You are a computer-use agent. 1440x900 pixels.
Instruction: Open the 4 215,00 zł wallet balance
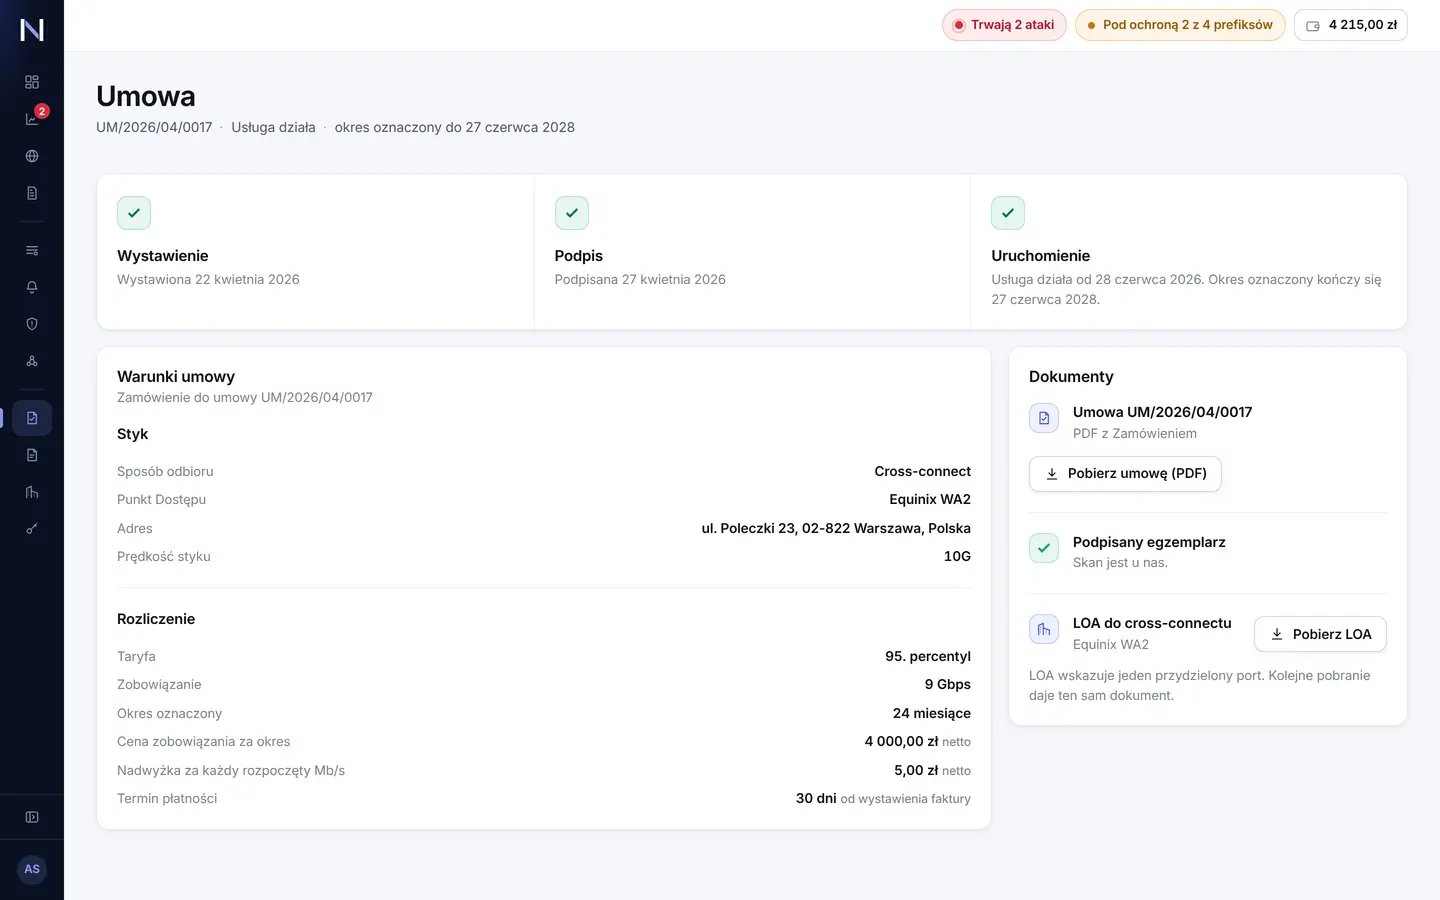(x=1351, y=25)
